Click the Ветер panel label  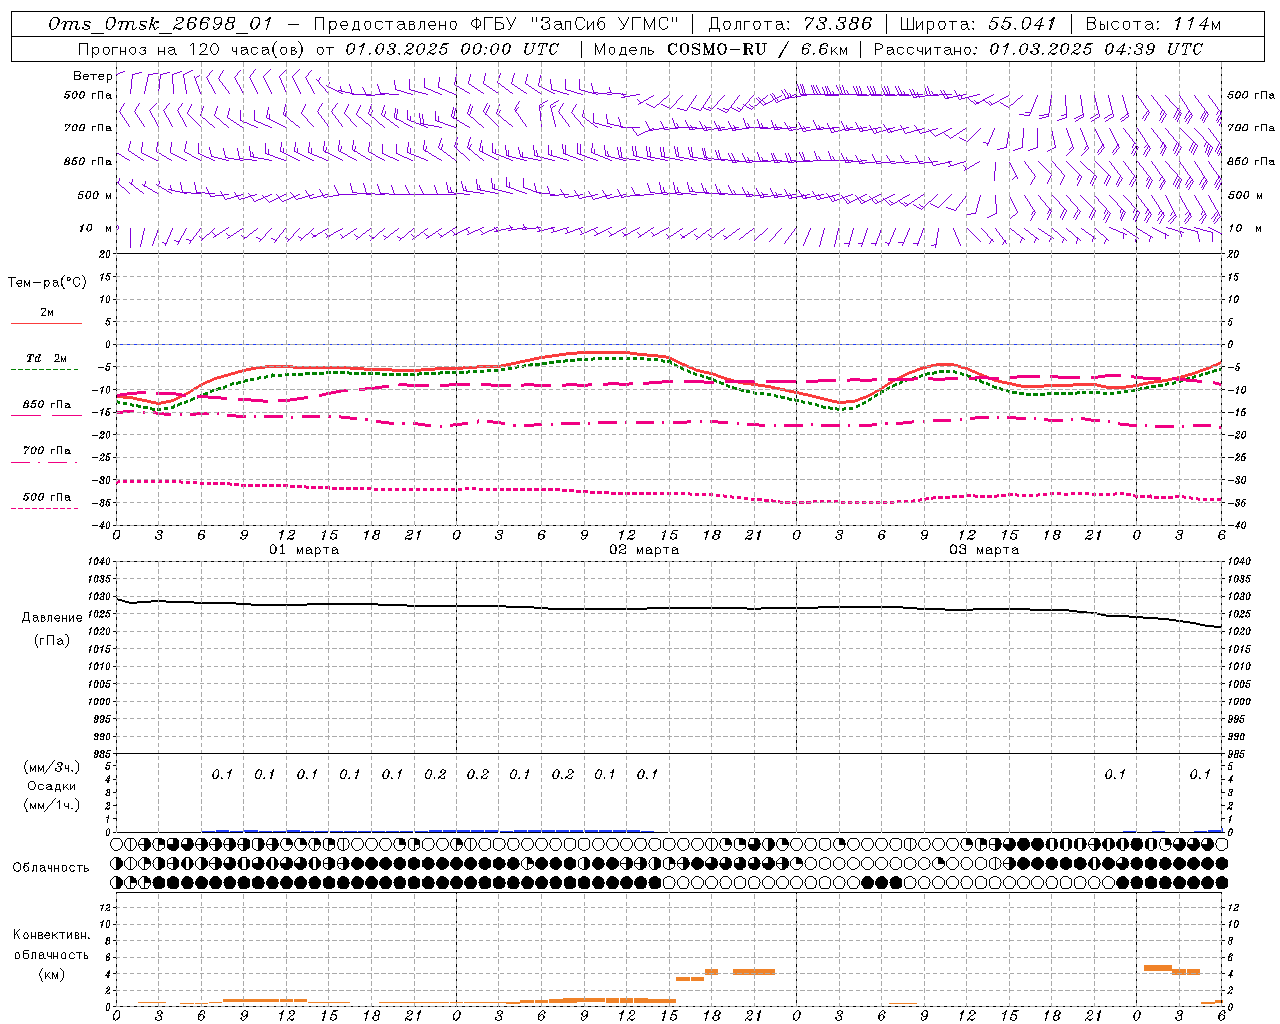pos(92,76)
